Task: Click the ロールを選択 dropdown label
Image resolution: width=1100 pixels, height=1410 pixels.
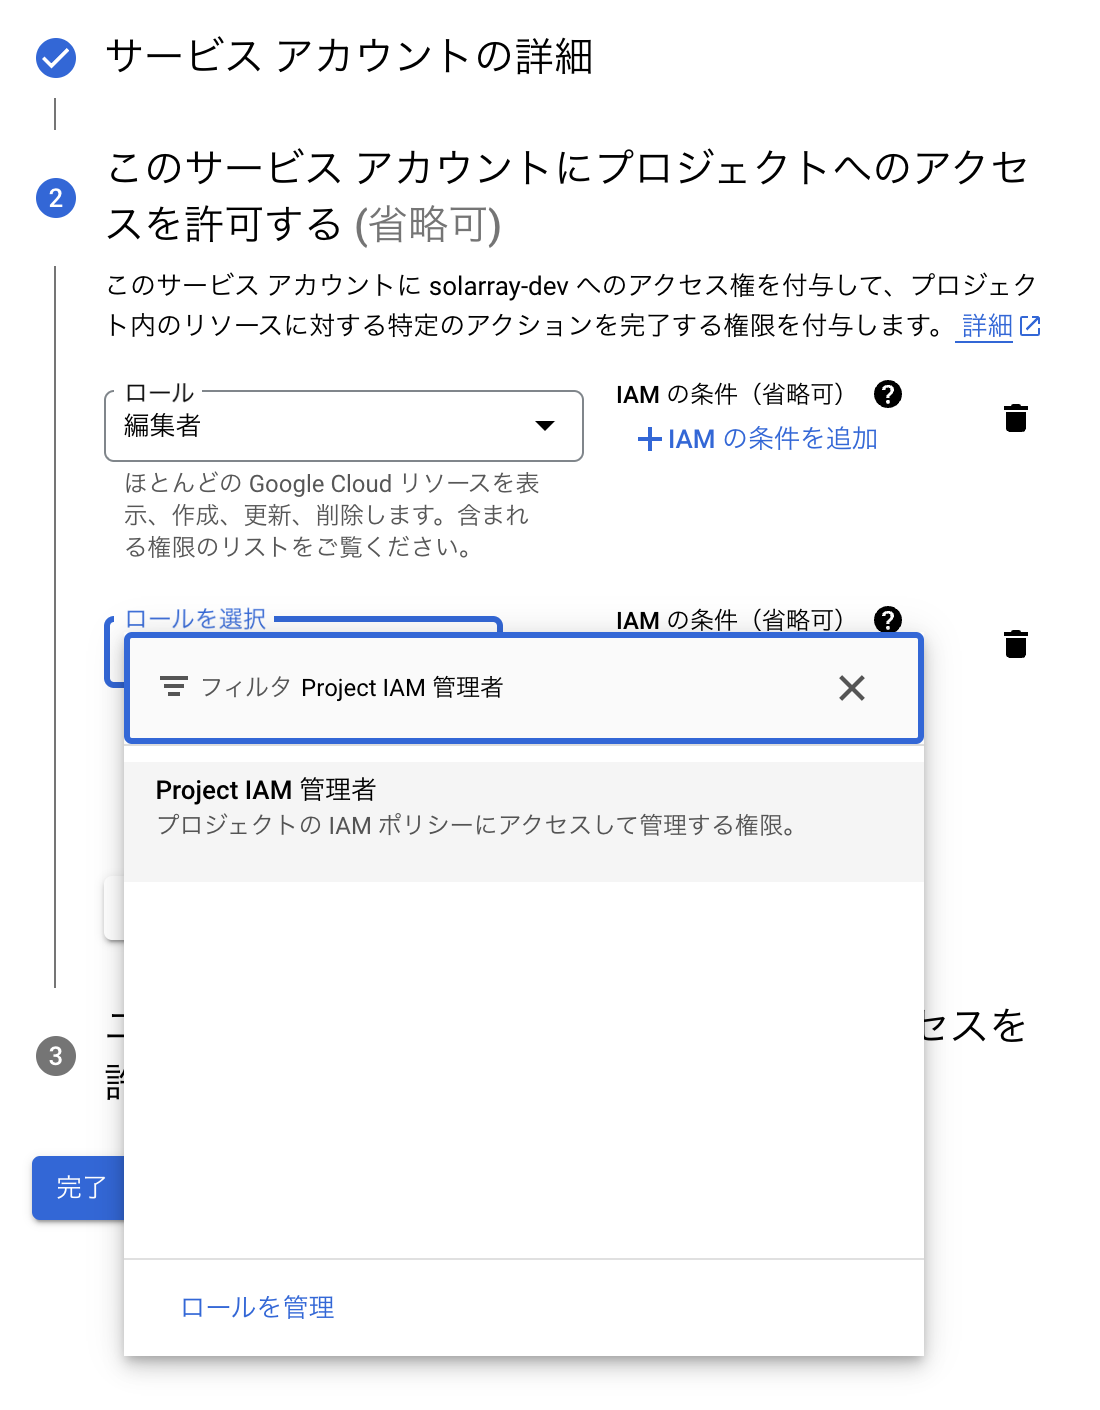Action: coord(196,619)
